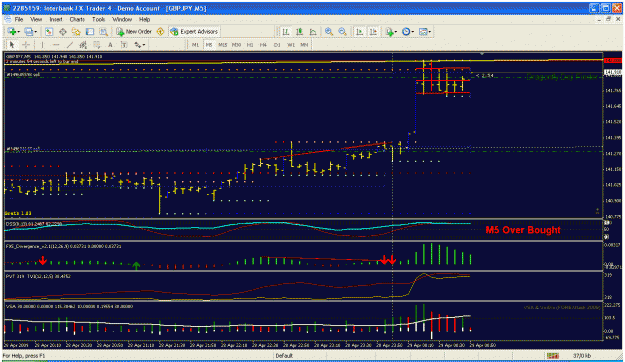
Task: Open the Market Watch window icon
Action: 49,31
